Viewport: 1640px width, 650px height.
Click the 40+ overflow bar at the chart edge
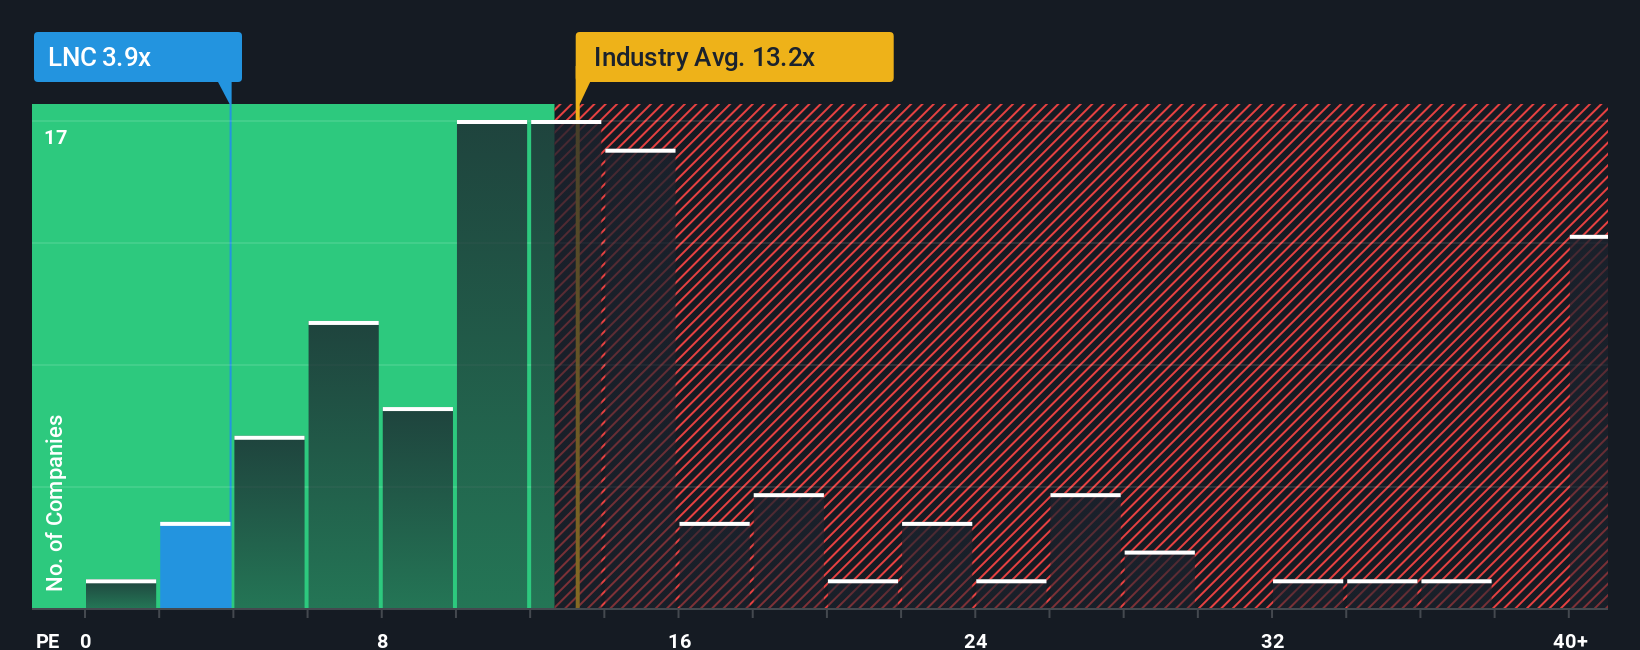click(x=1589, y=422)
